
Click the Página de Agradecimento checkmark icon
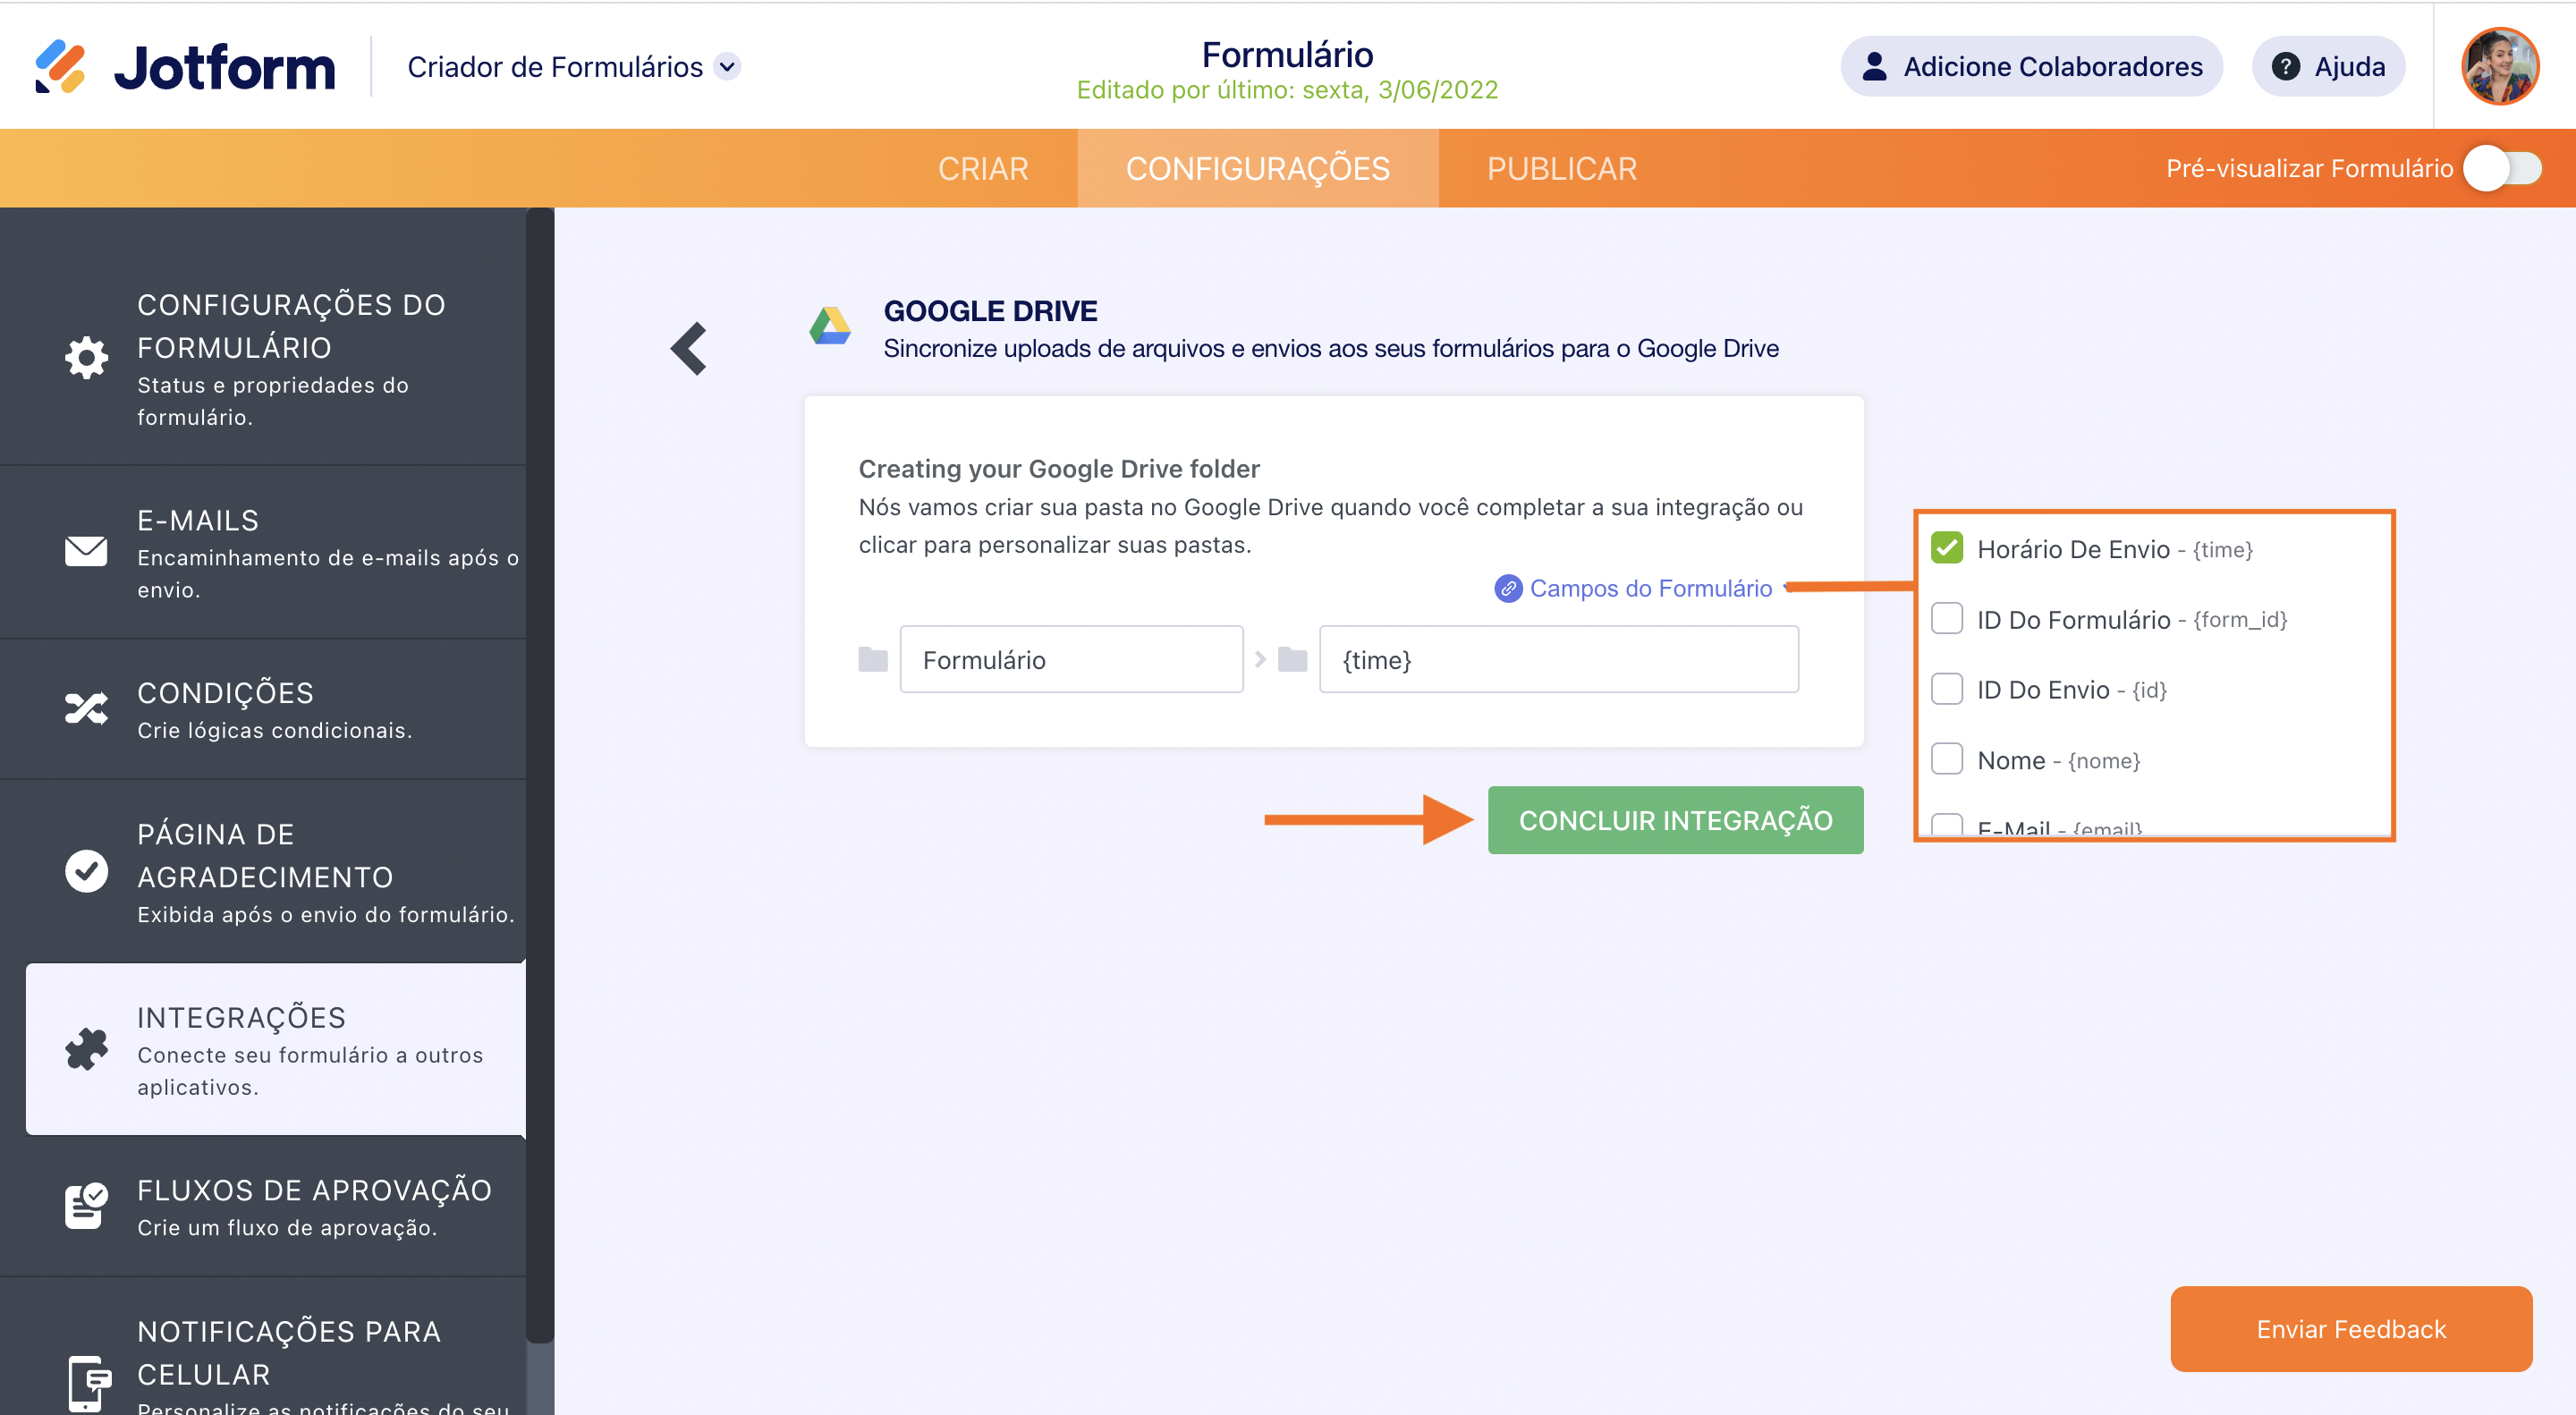[86, 871]
